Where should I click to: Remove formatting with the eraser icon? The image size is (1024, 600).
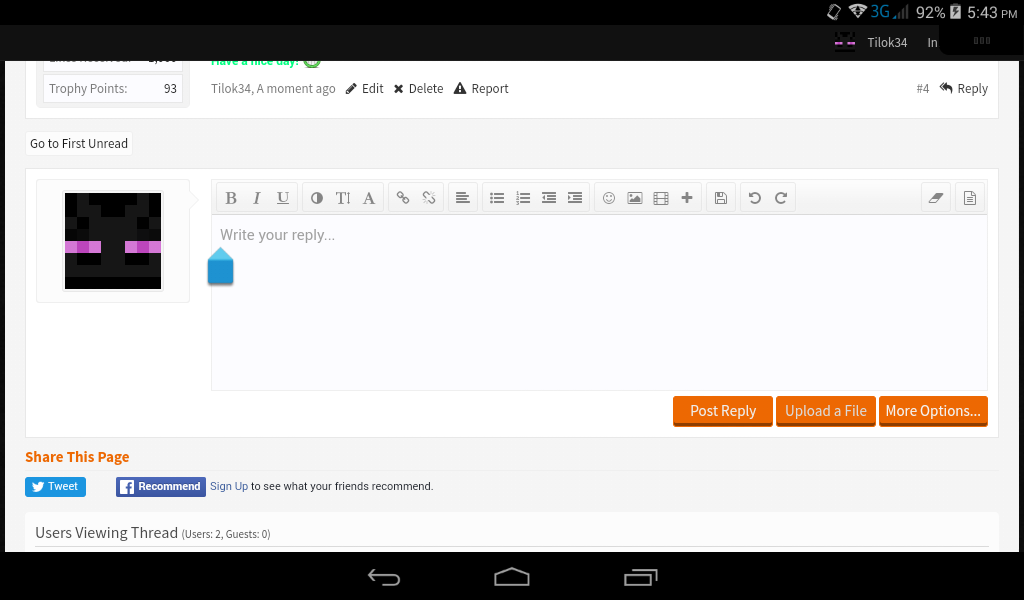point(936,198)
